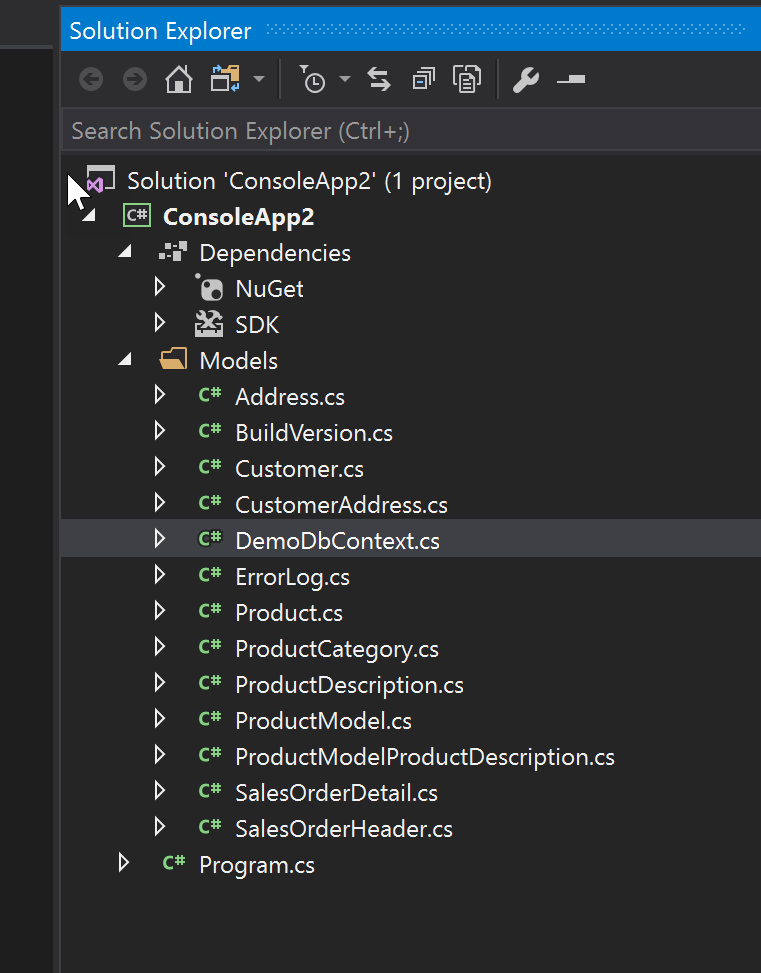Select BuildVersion.cs file
The width and height of the screenshot is (761, 973).
tap(314, 433)
